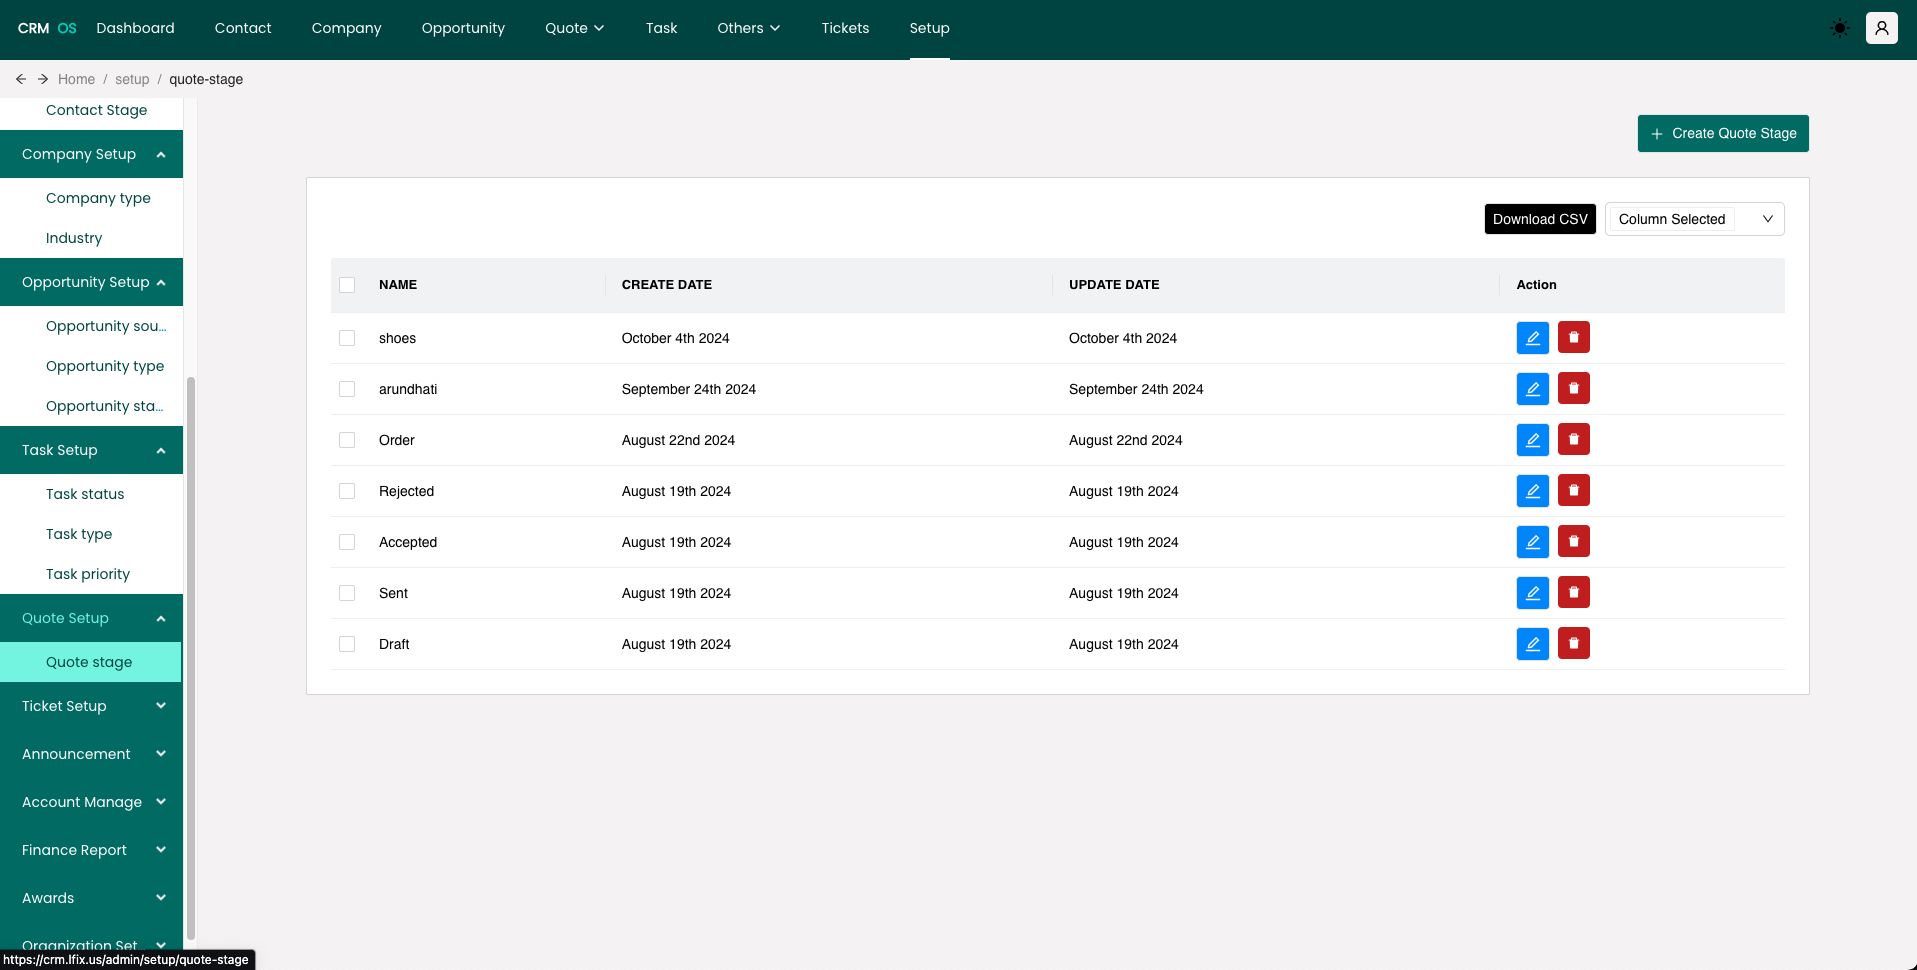Tick the select-all checkbox in table header

(x=347, y=285)
